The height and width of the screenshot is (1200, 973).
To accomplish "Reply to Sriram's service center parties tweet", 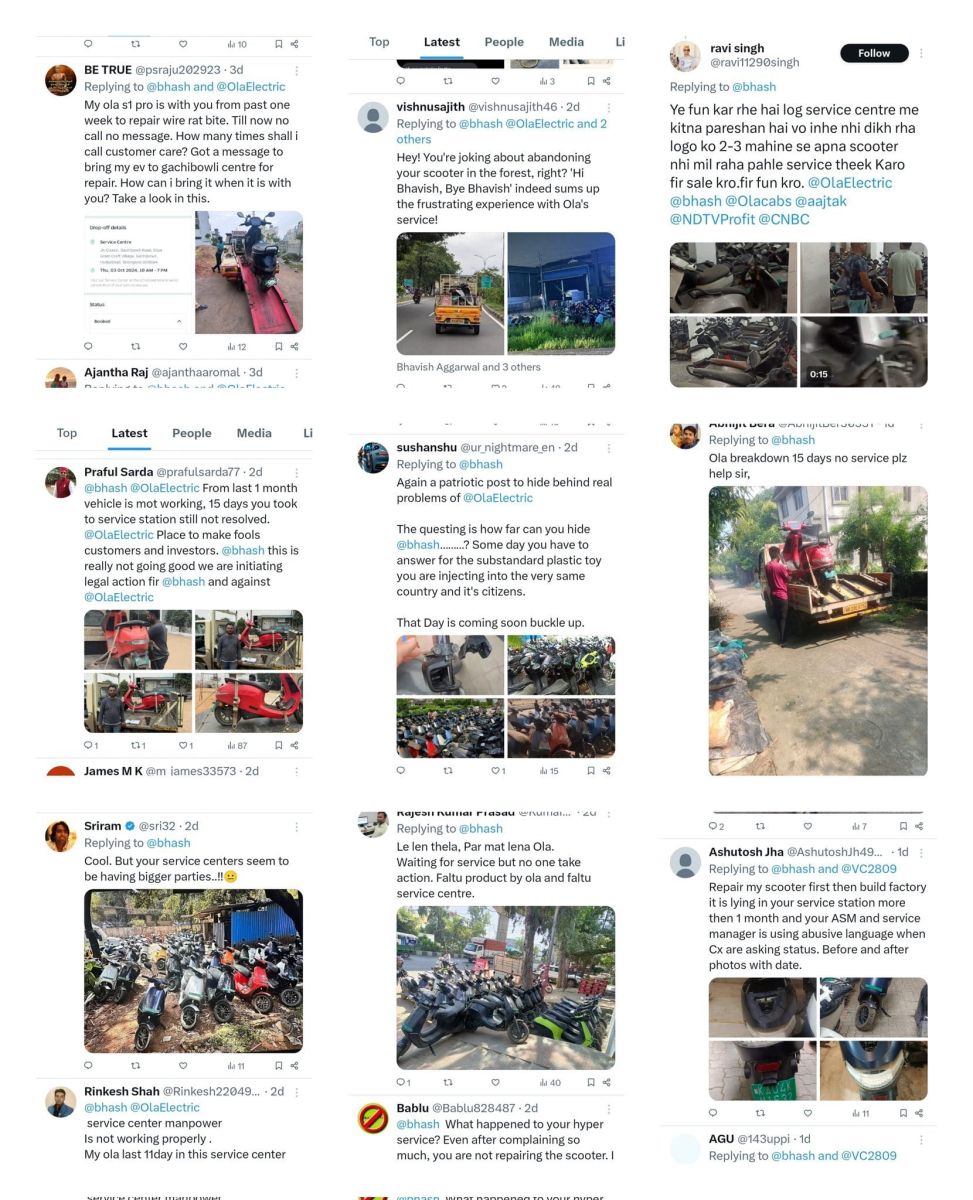I will point(88,1065).
